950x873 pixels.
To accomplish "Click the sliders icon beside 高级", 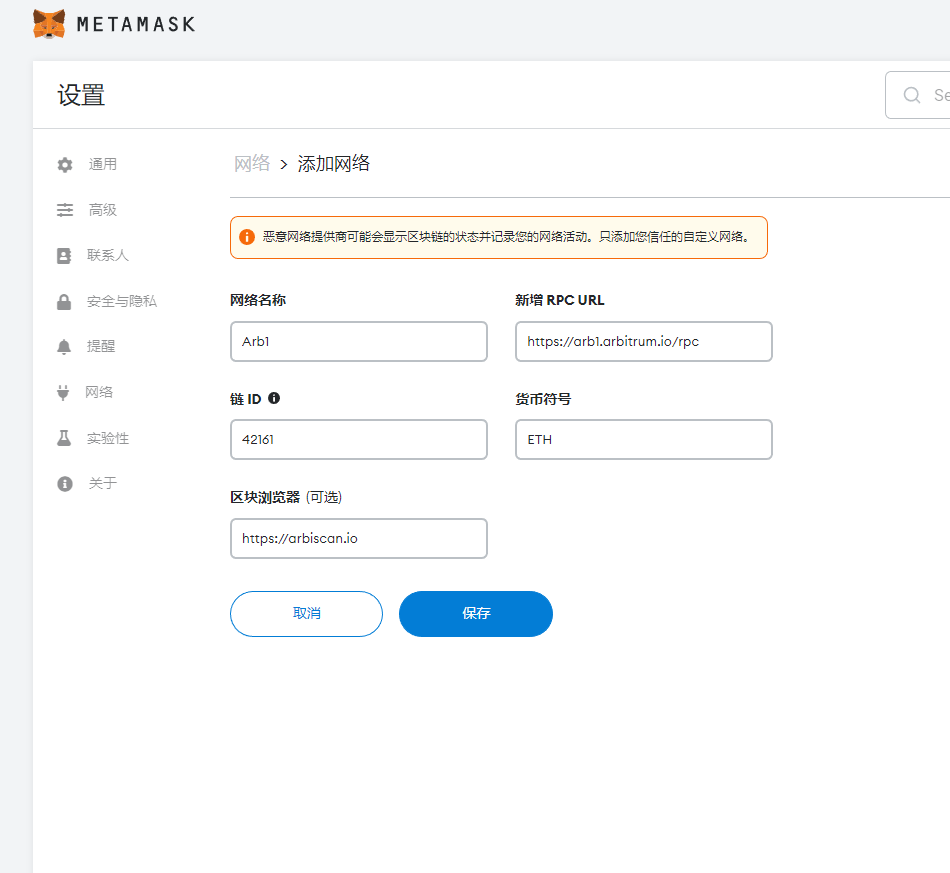I will (65, 210).
